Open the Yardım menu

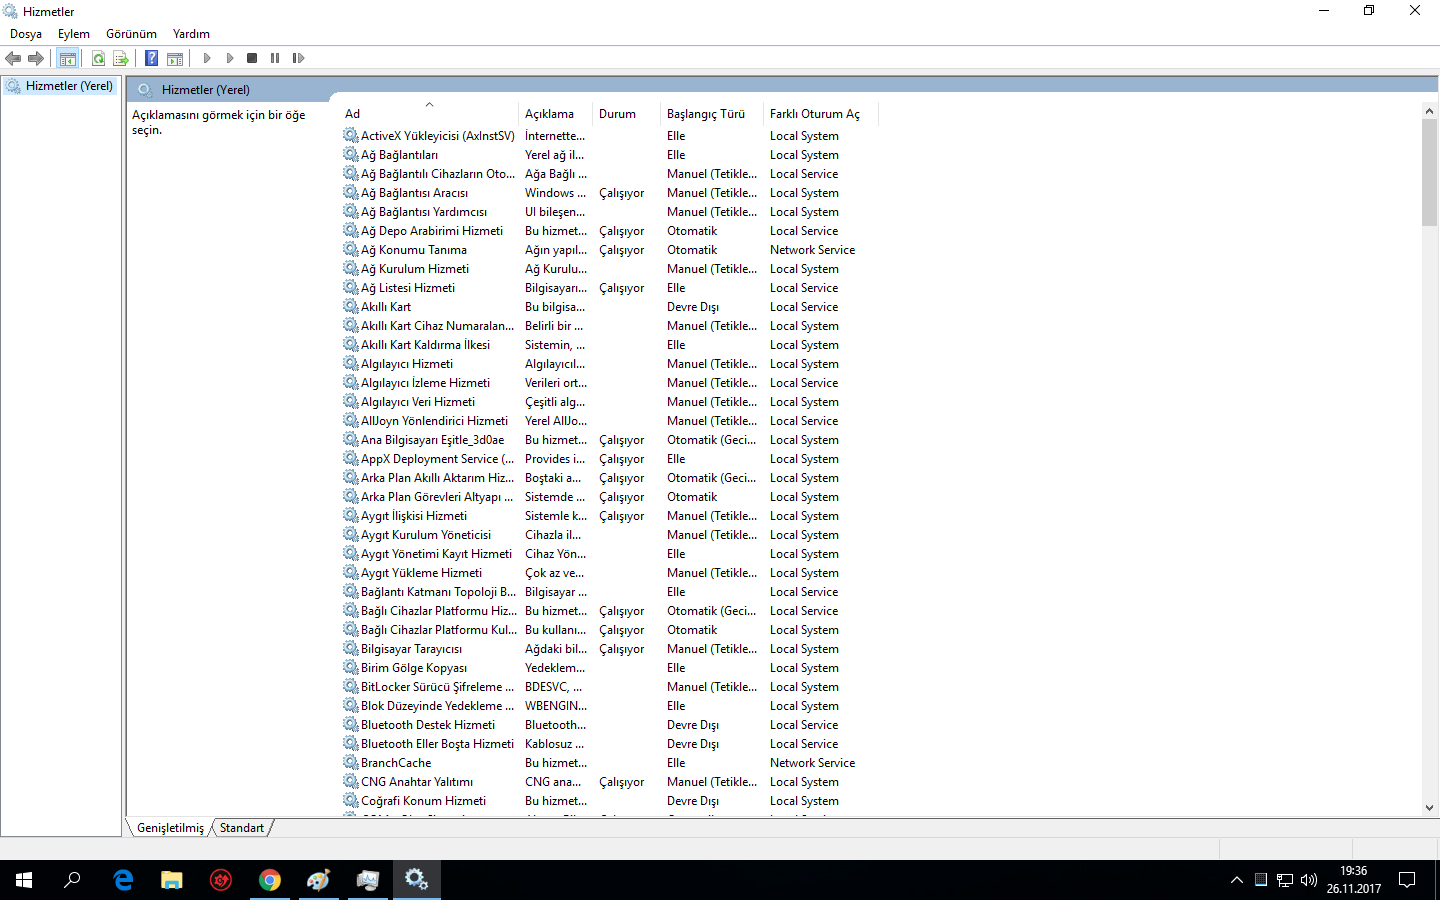pyautogui.click(x=191, y=34)
